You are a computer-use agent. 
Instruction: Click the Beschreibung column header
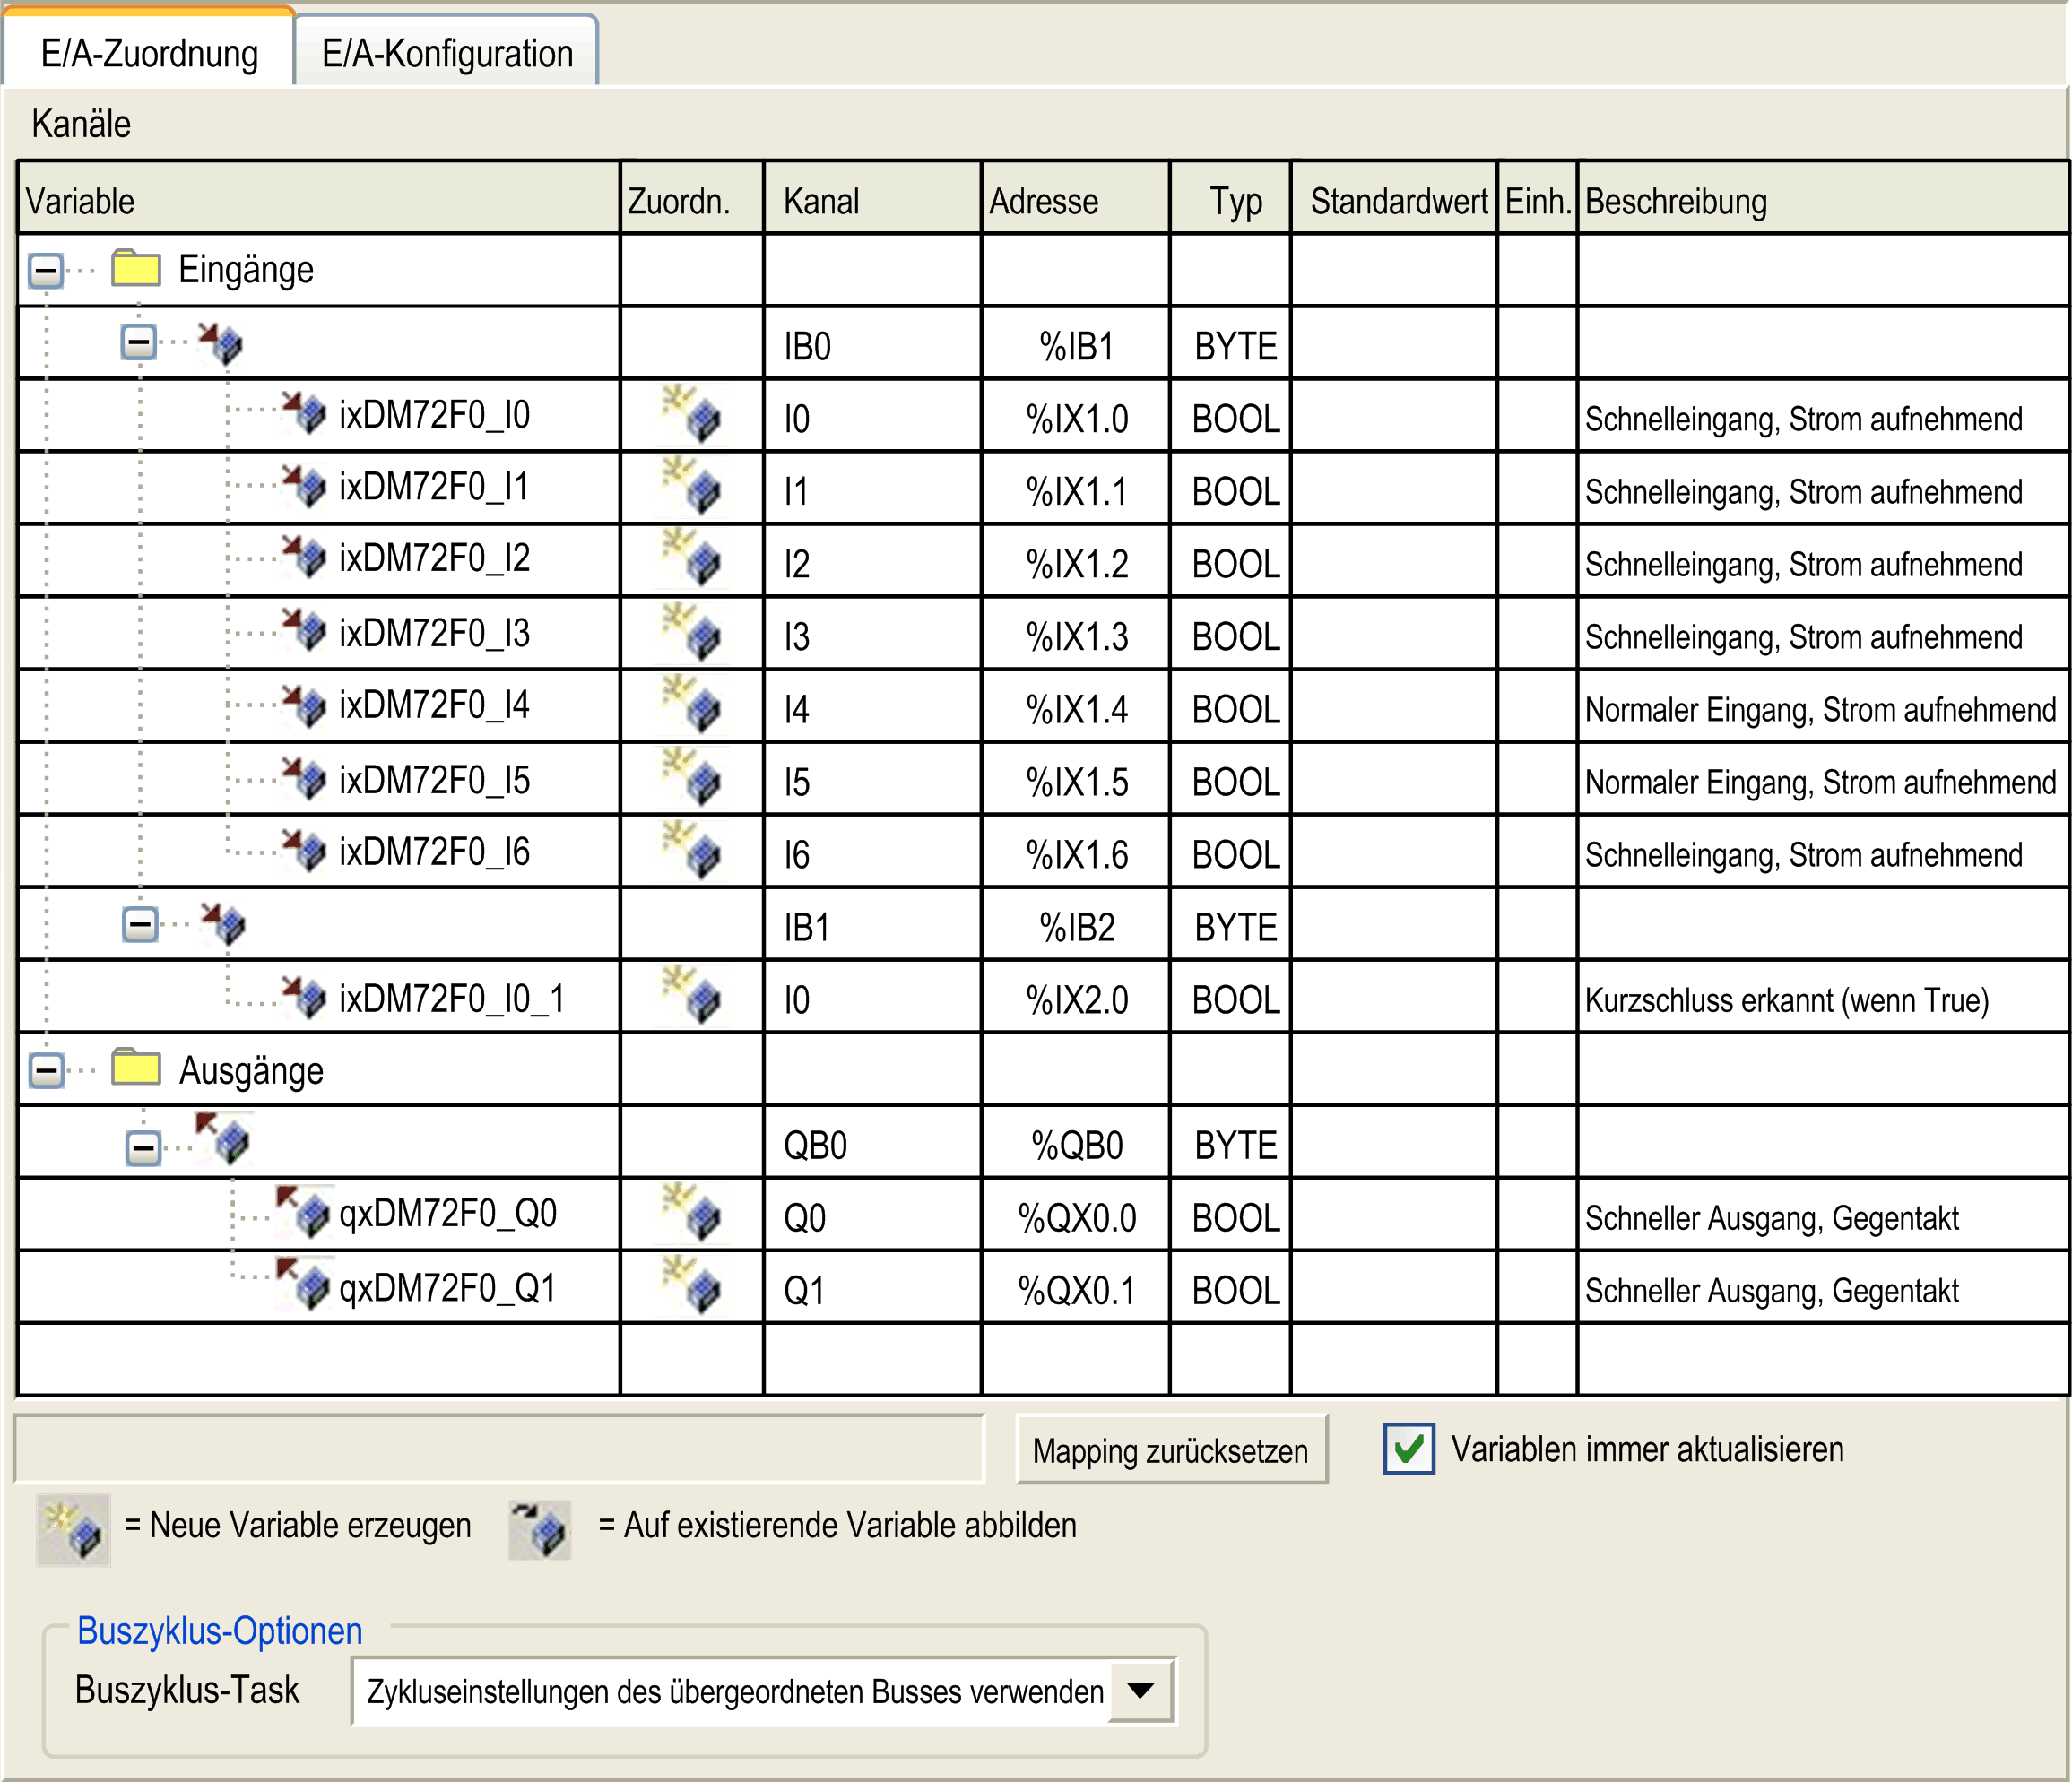click(1822, 200)
